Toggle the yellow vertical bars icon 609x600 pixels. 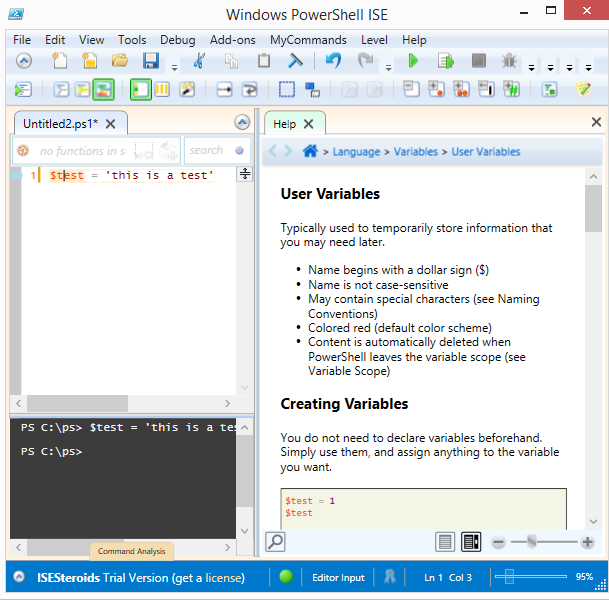[x=162, y=90]
